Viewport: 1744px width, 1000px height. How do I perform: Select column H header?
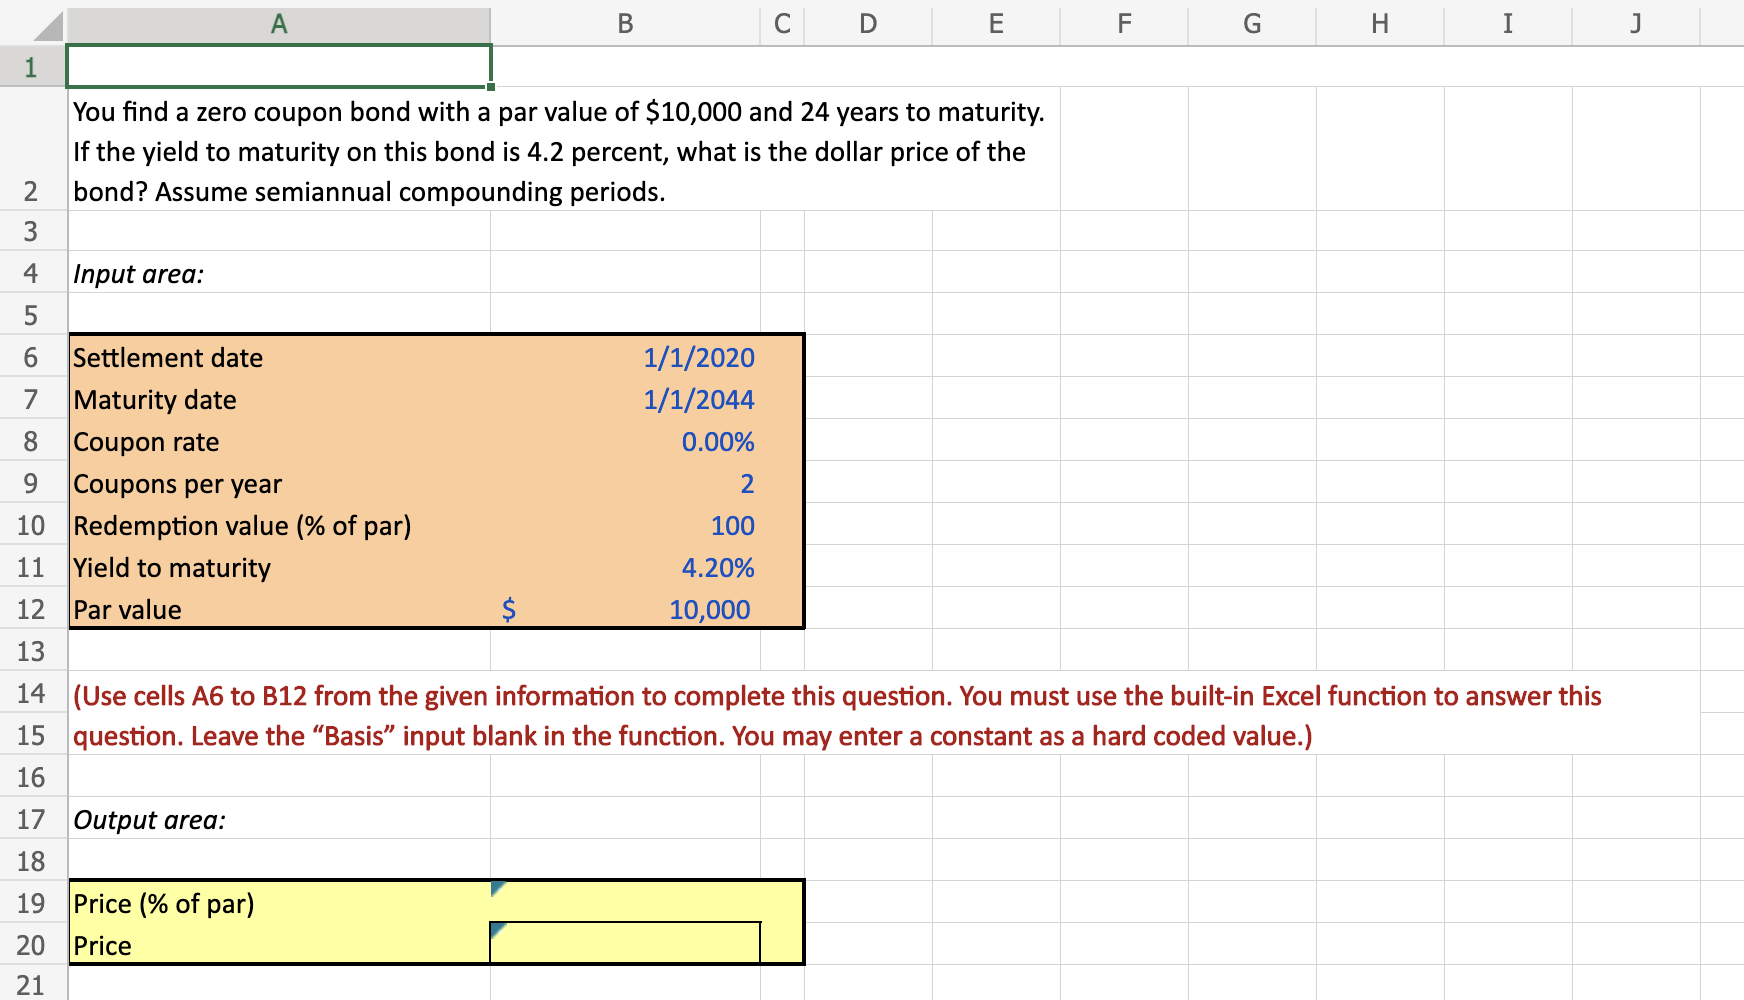[x=1380, y=23]
